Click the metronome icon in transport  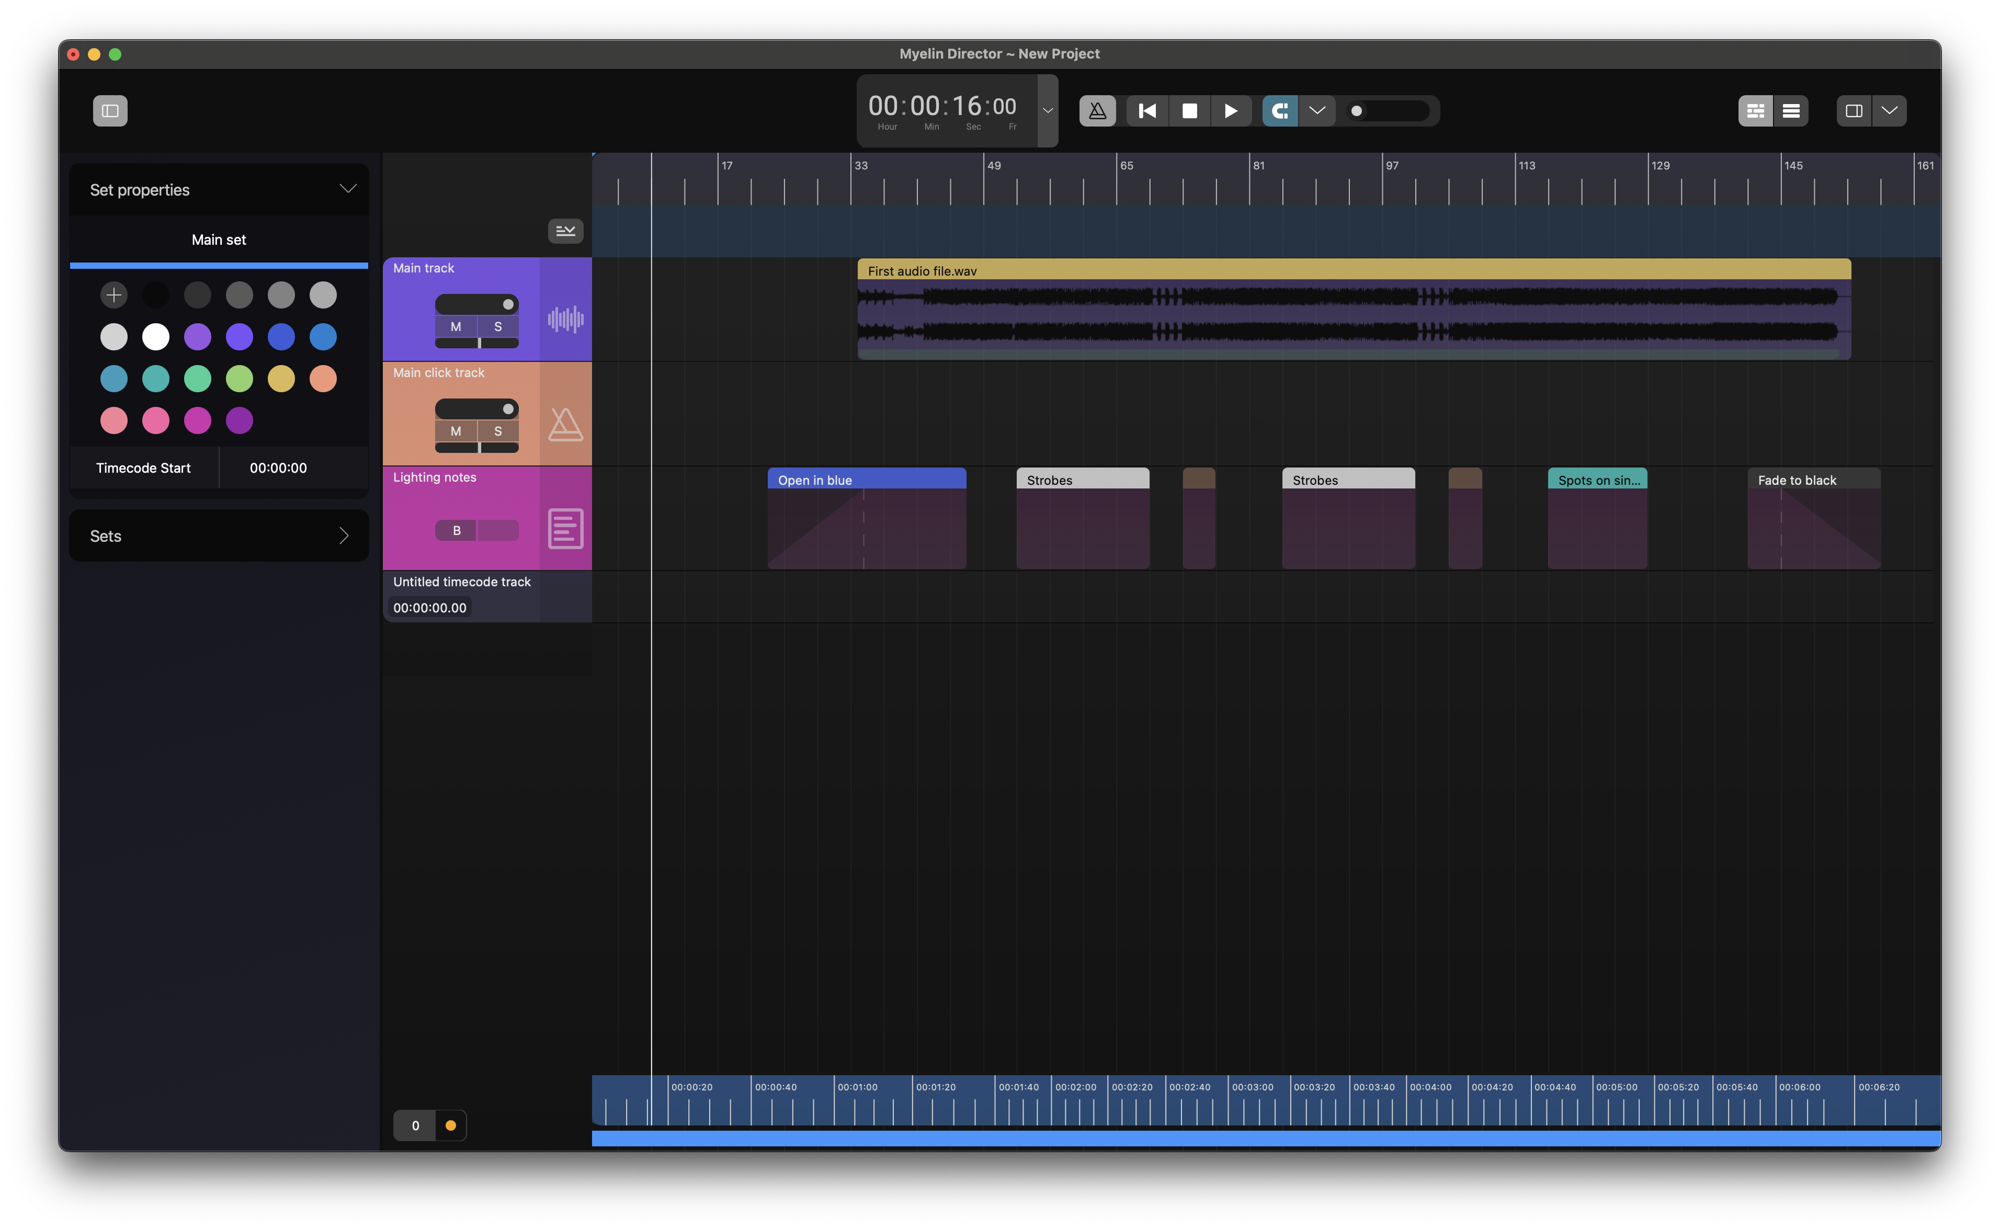[1097, 111]
